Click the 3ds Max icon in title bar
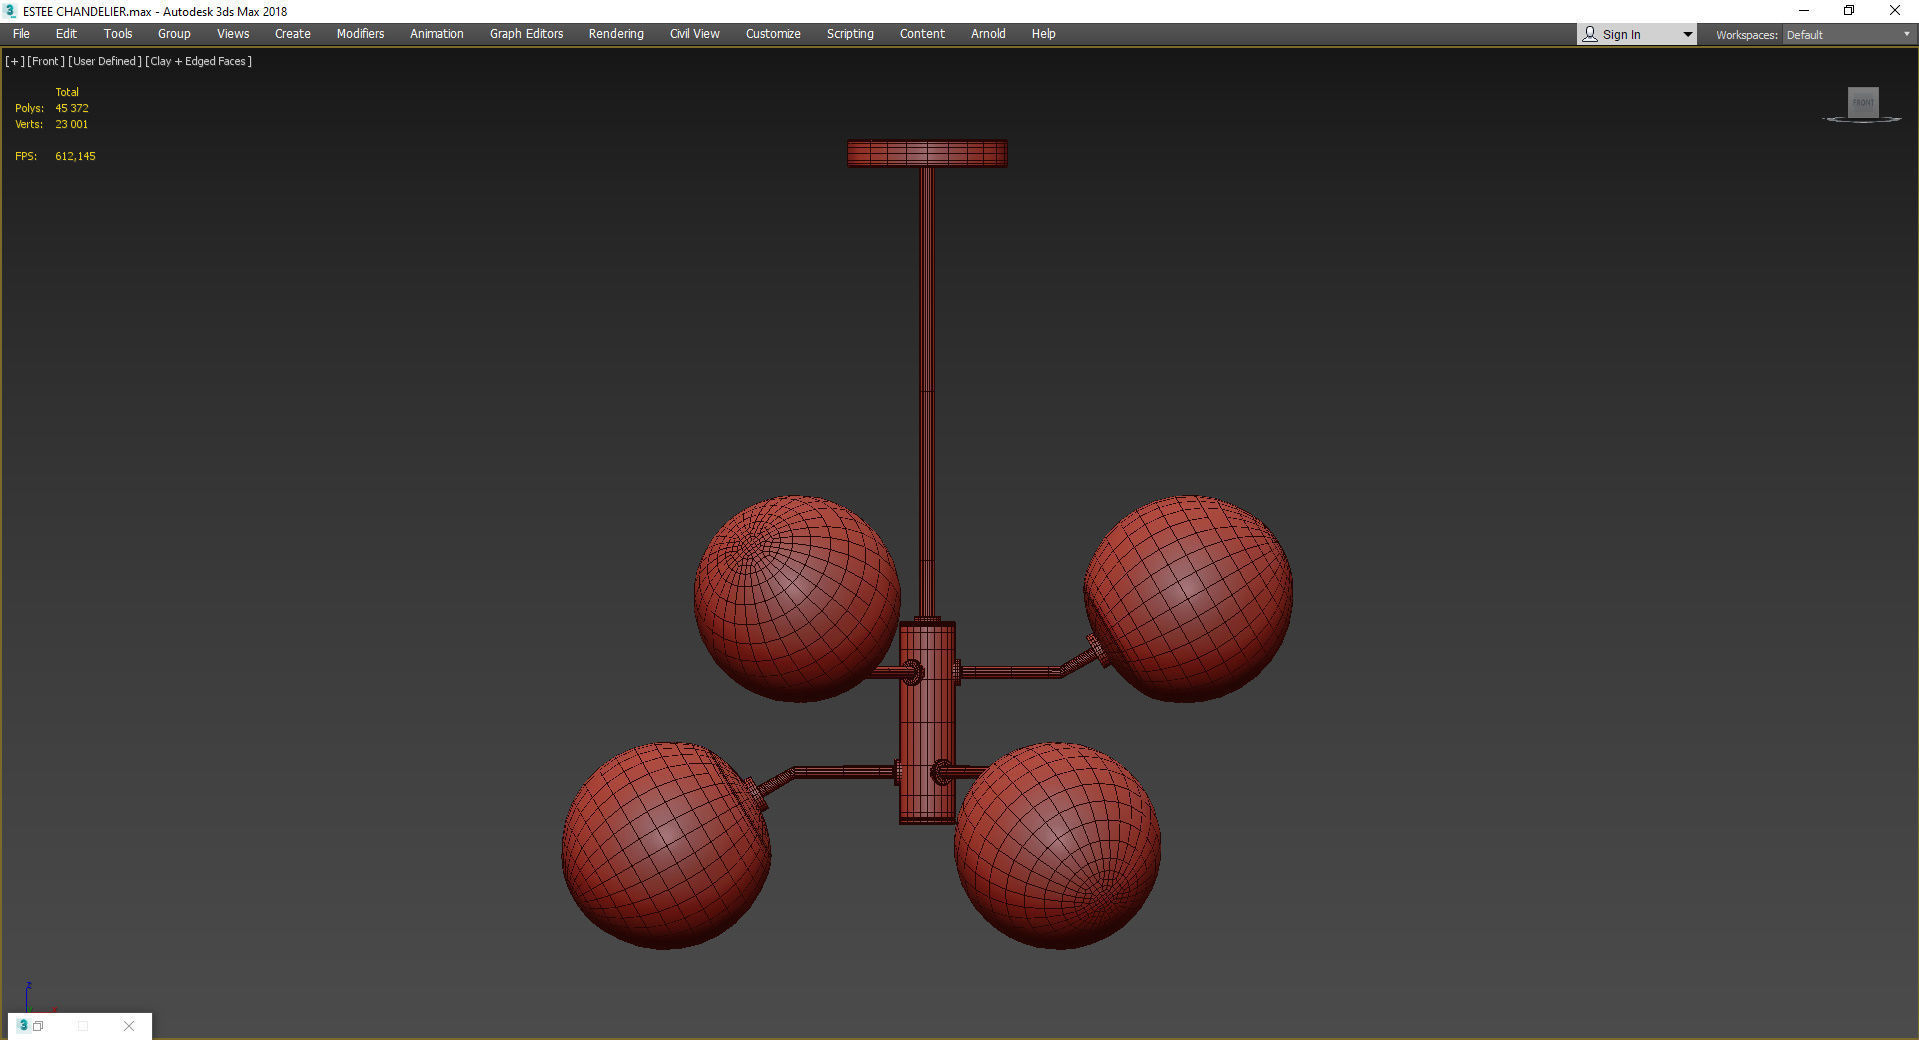Viewport: 1919px width, 1040px height. (x=11, y=11)
